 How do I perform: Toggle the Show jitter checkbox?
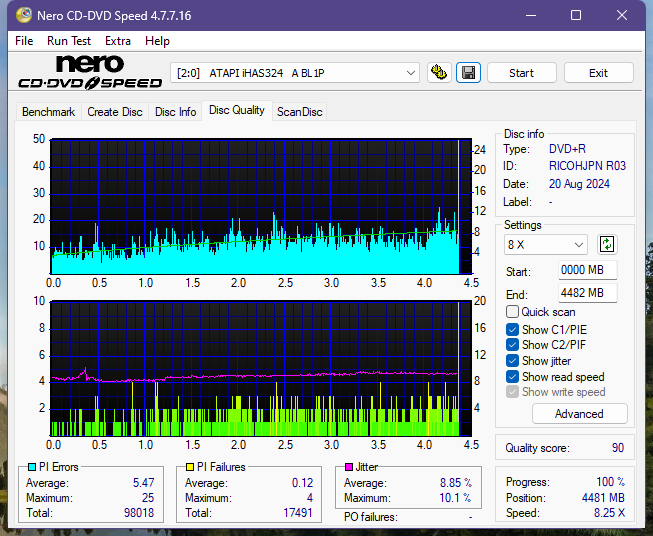tap(512, 361)
